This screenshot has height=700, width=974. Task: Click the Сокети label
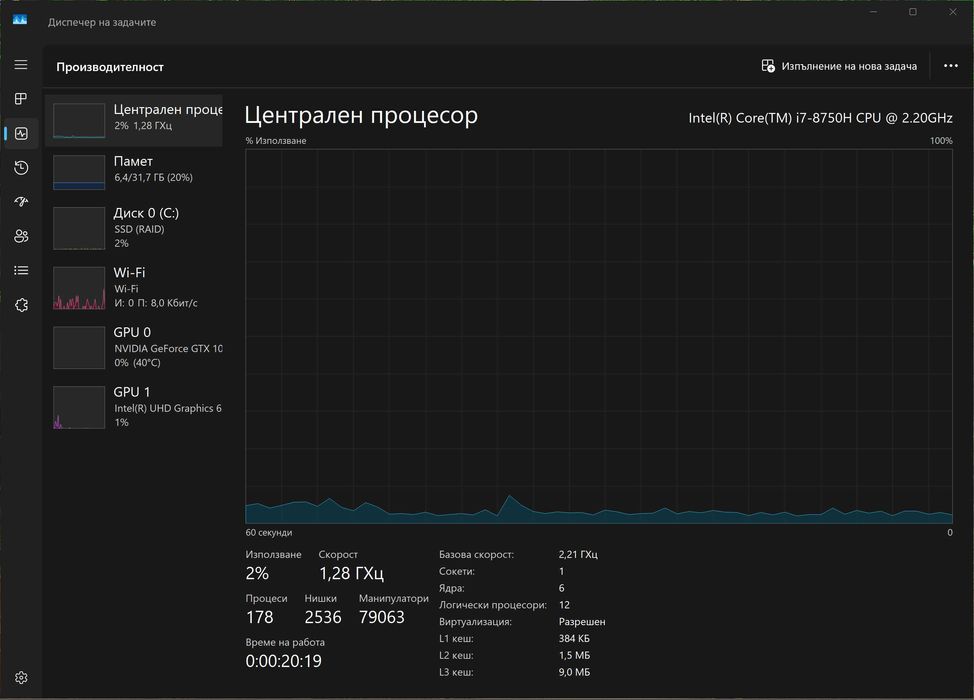tap(457, 571)
